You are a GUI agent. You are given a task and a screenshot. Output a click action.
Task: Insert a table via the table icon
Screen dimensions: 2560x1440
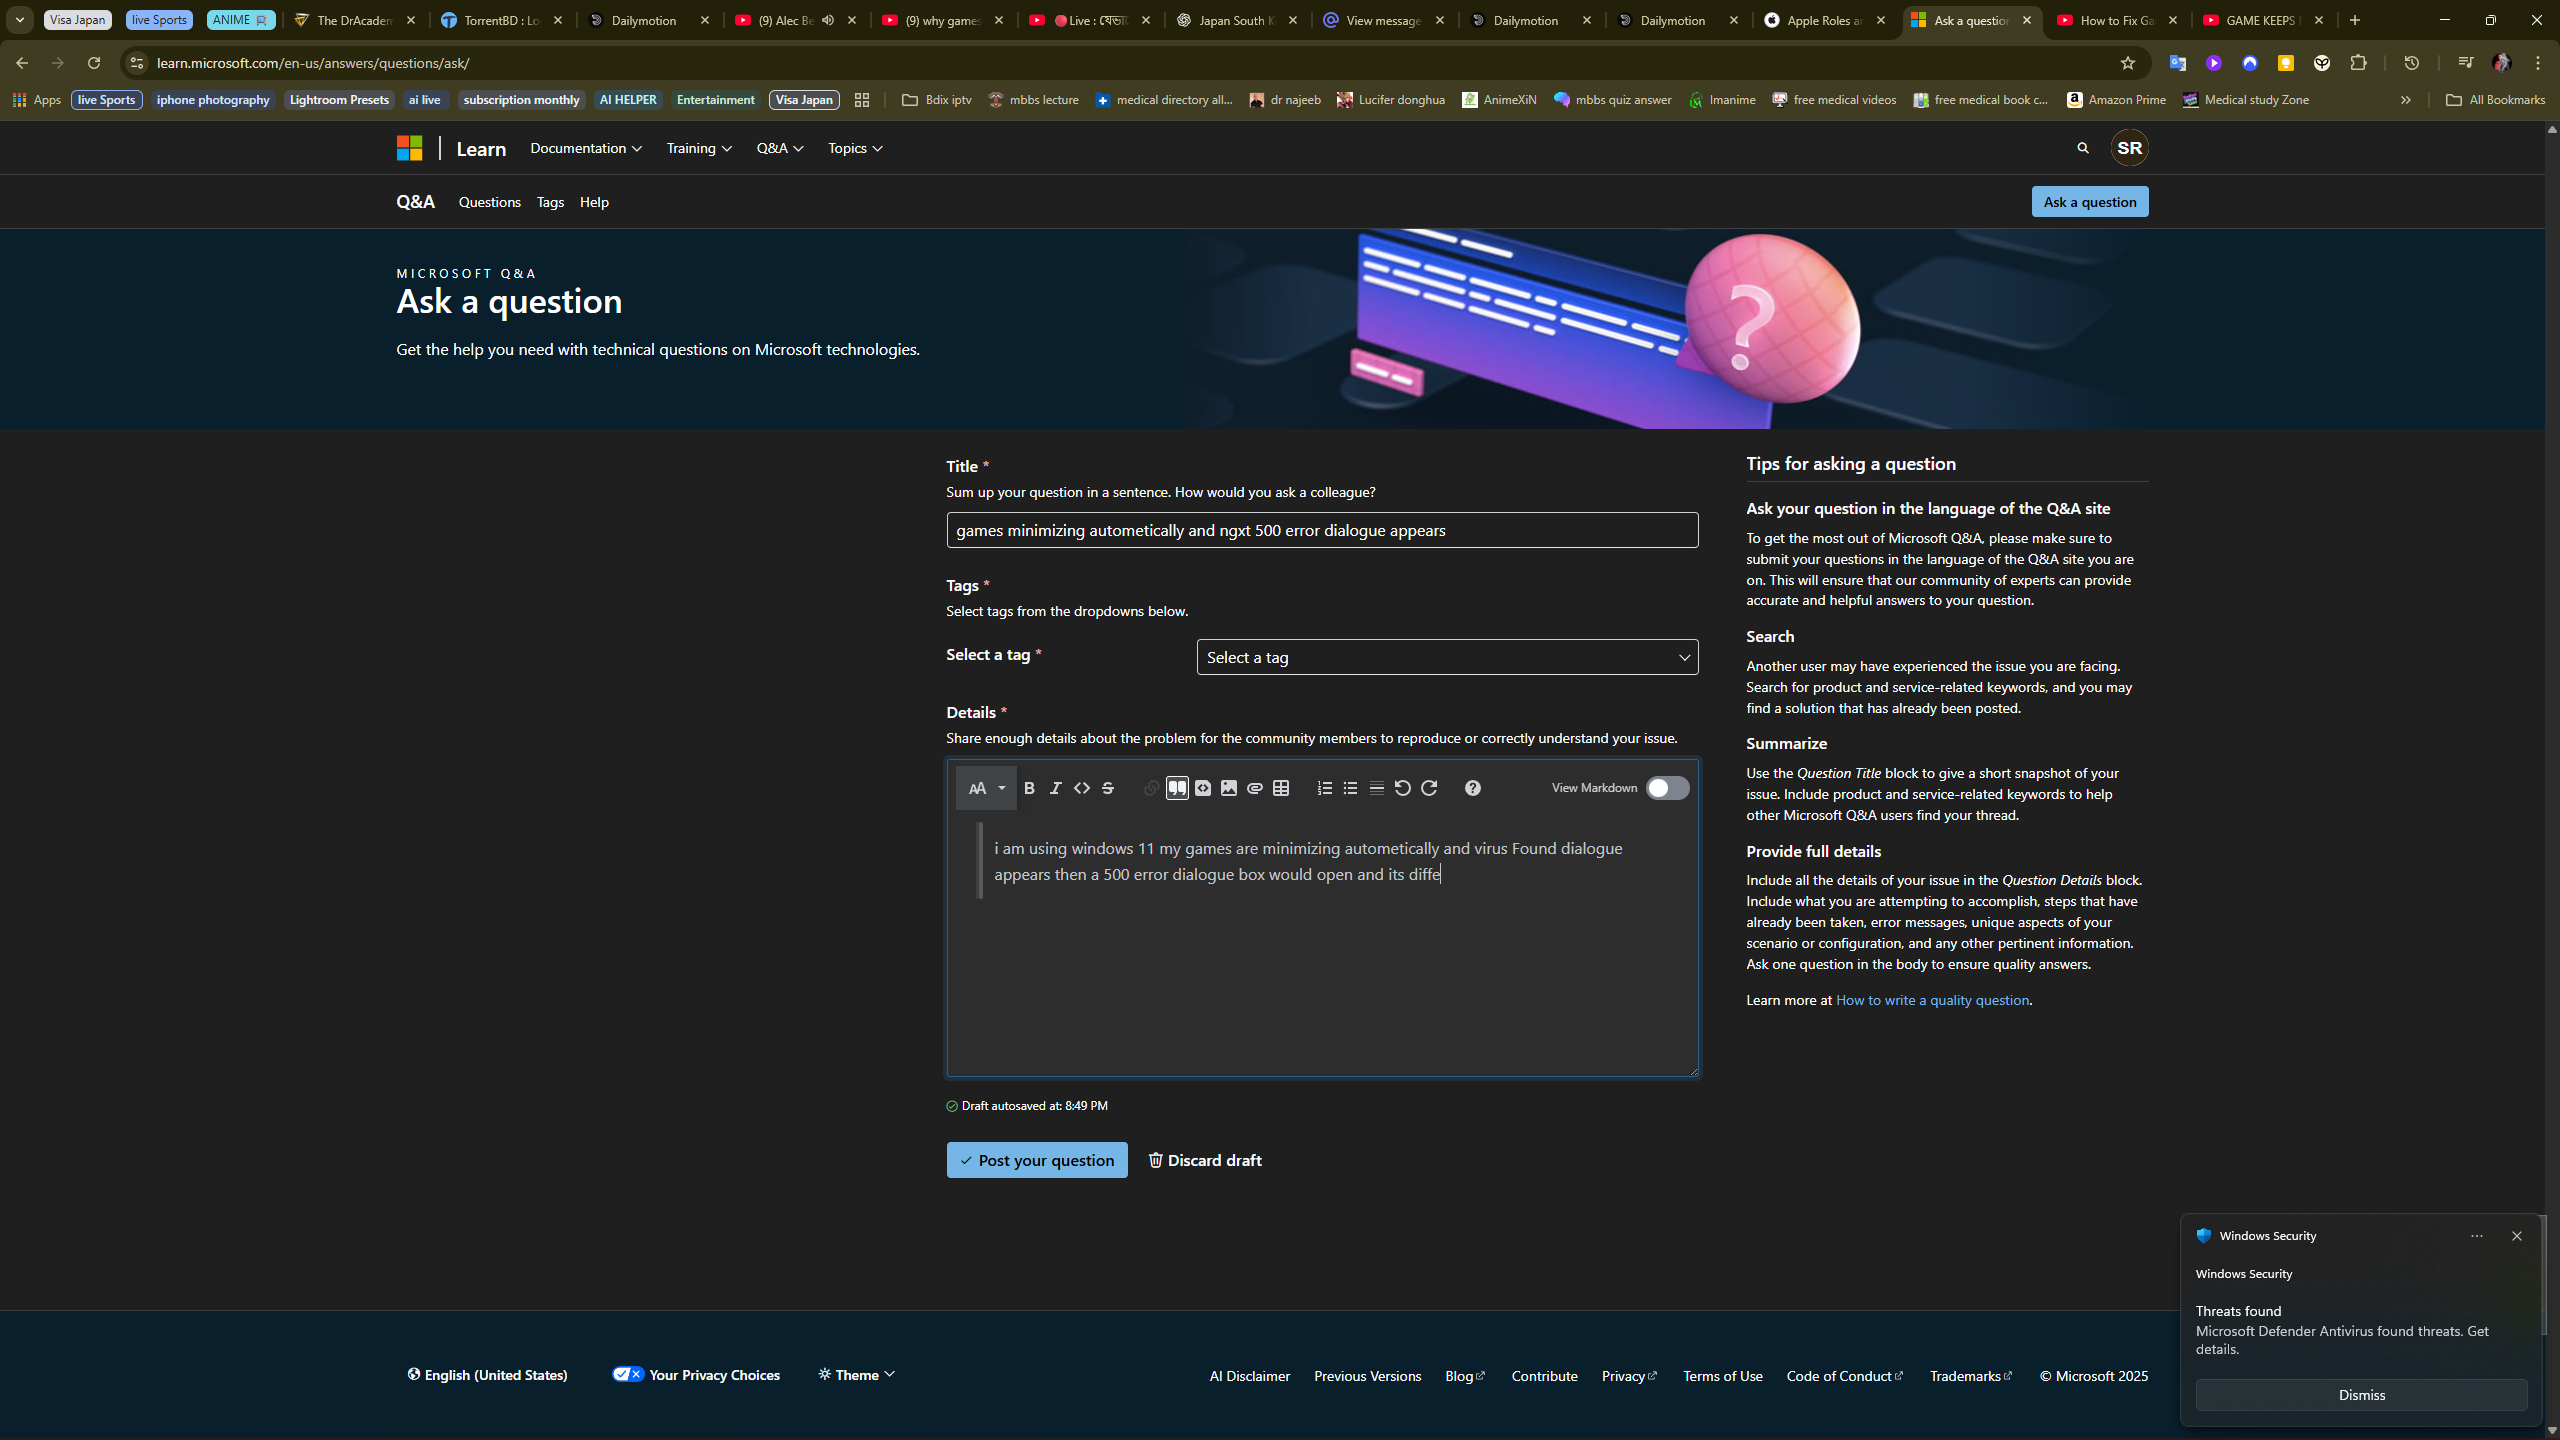click(1281, 788)
